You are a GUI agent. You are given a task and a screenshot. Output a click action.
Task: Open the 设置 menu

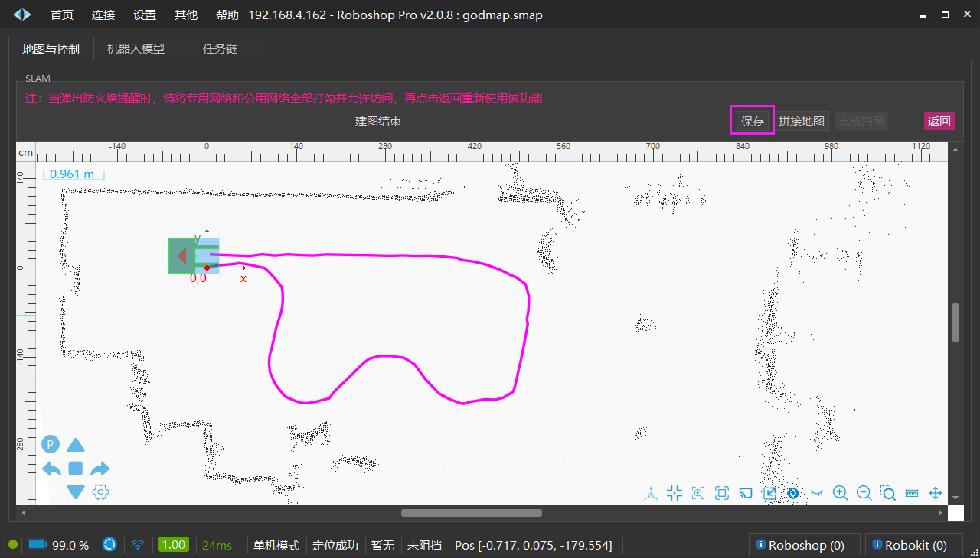tap(145, 15)
